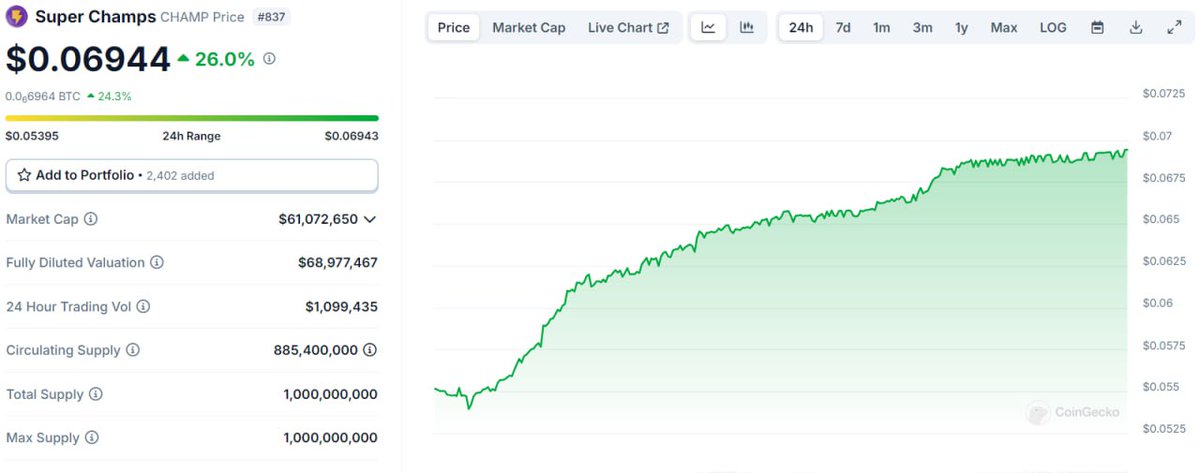Click the $0.0525 axis label

pyautogui.click(x=1162, y=429)
